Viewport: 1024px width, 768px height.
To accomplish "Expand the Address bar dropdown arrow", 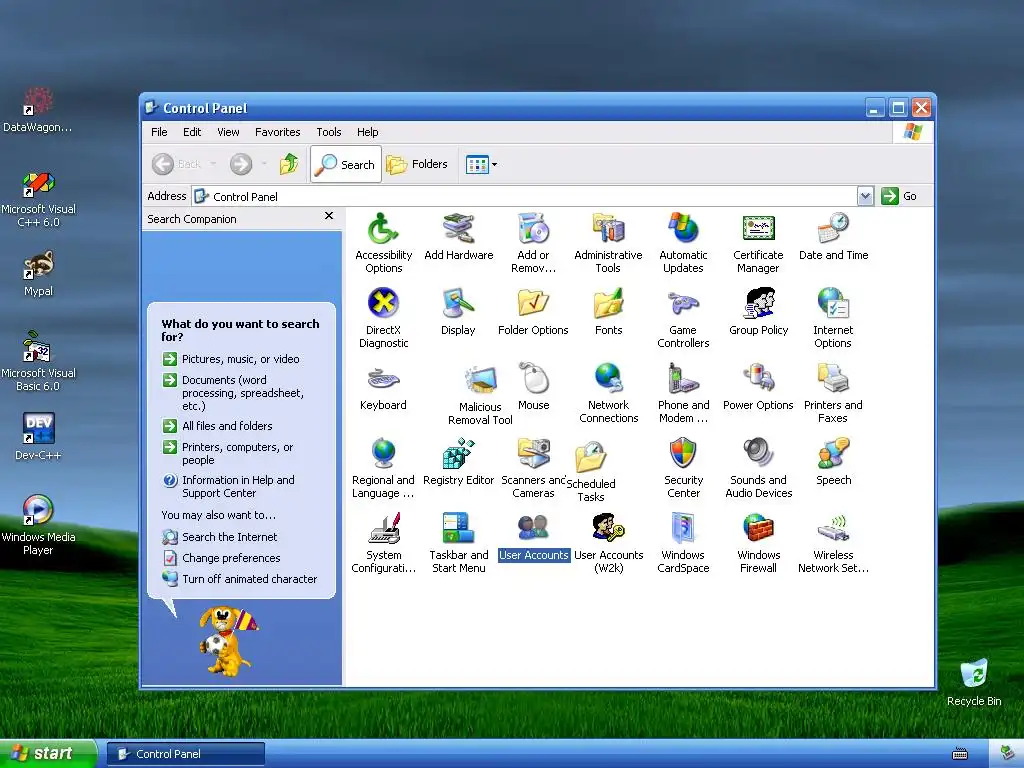I will (x=865, y=196).
